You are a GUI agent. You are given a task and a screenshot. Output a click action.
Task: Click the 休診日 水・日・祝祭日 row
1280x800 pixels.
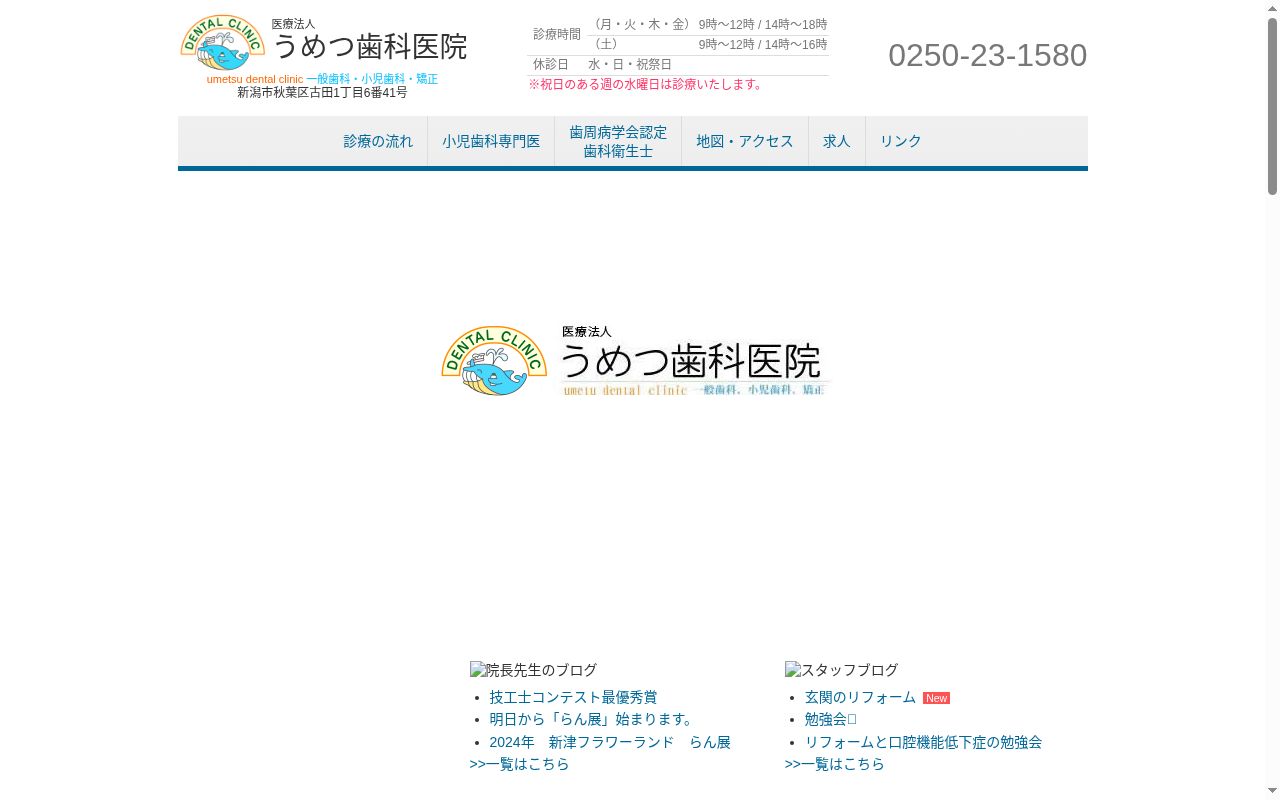pos(678,65)
